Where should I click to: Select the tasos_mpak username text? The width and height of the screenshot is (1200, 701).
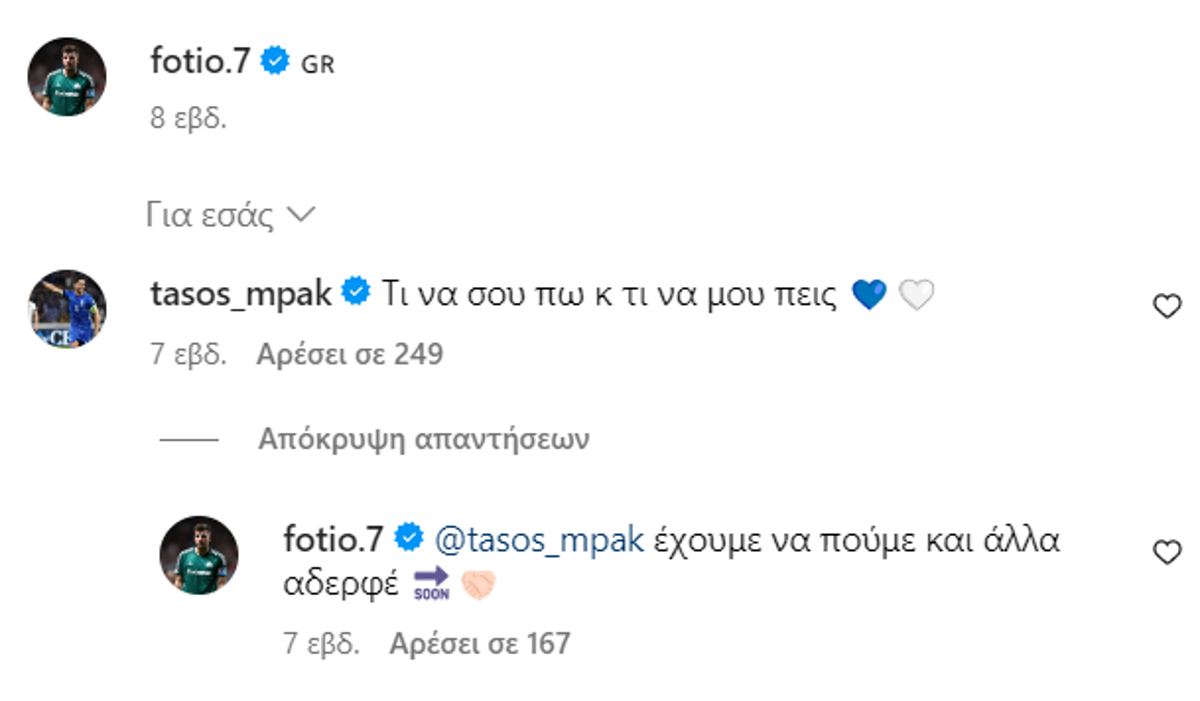(240, 291)
